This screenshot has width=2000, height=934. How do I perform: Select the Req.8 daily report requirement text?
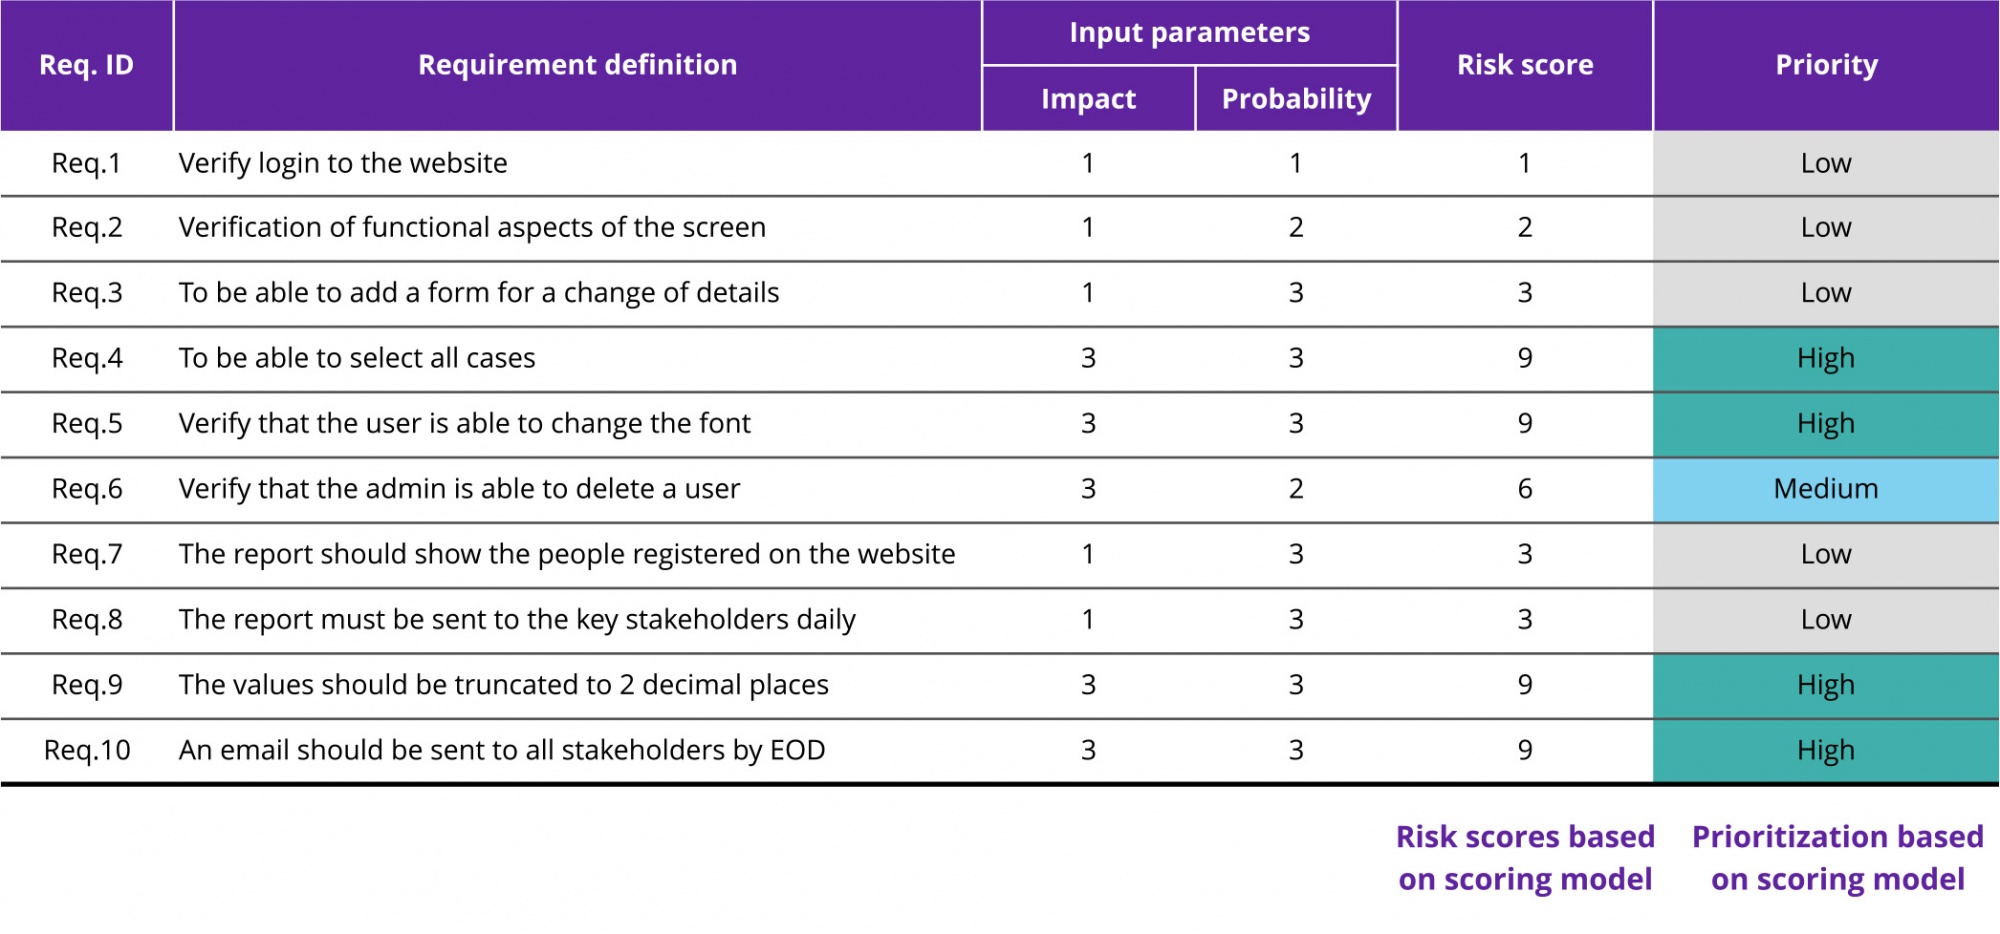517,620
